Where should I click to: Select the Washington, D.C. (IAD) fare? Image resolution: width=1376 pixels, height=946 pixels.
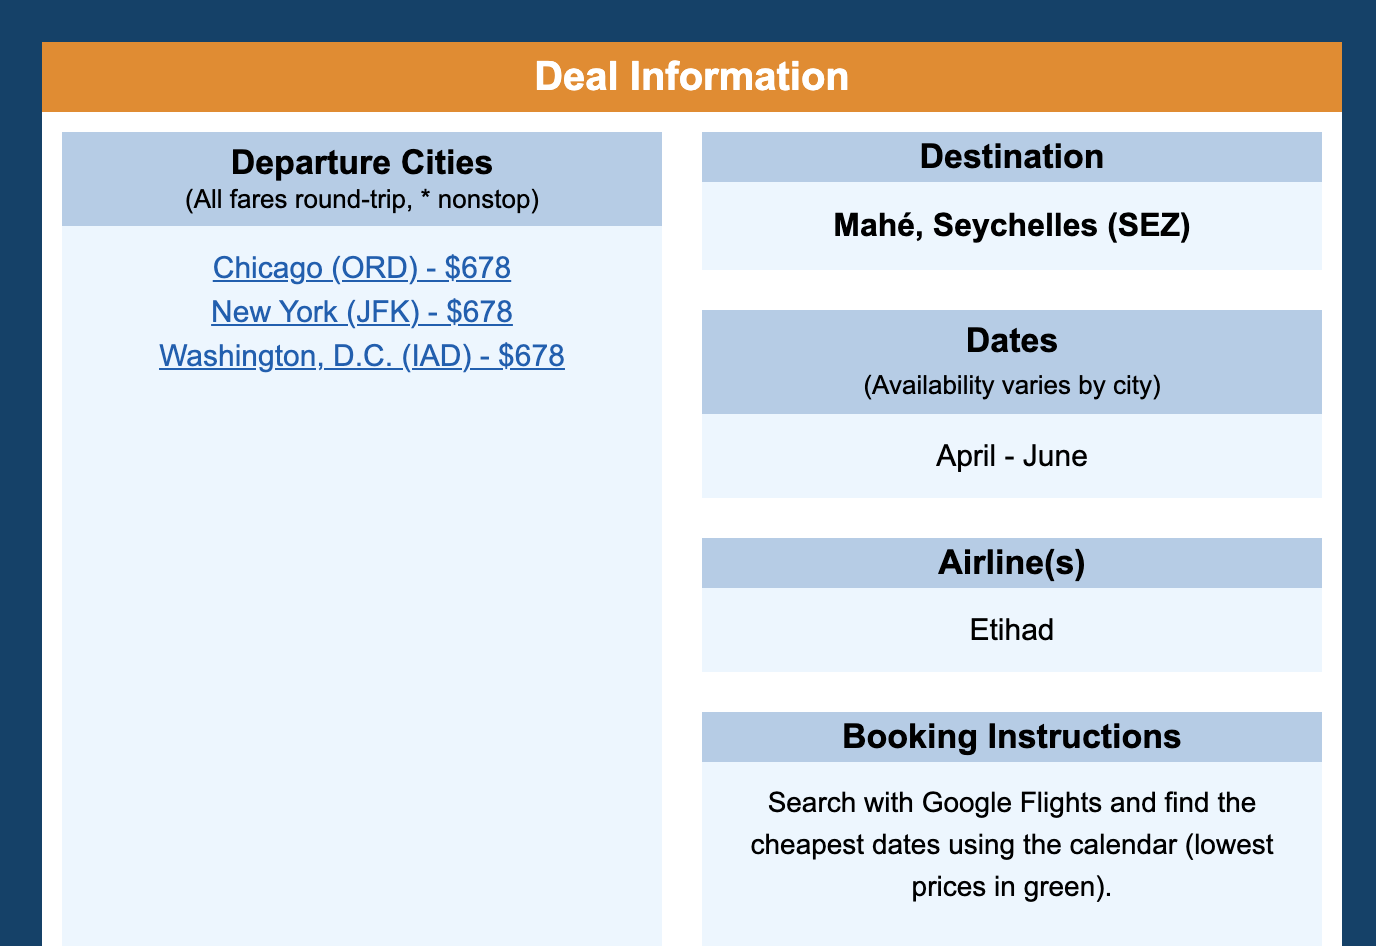361,356
